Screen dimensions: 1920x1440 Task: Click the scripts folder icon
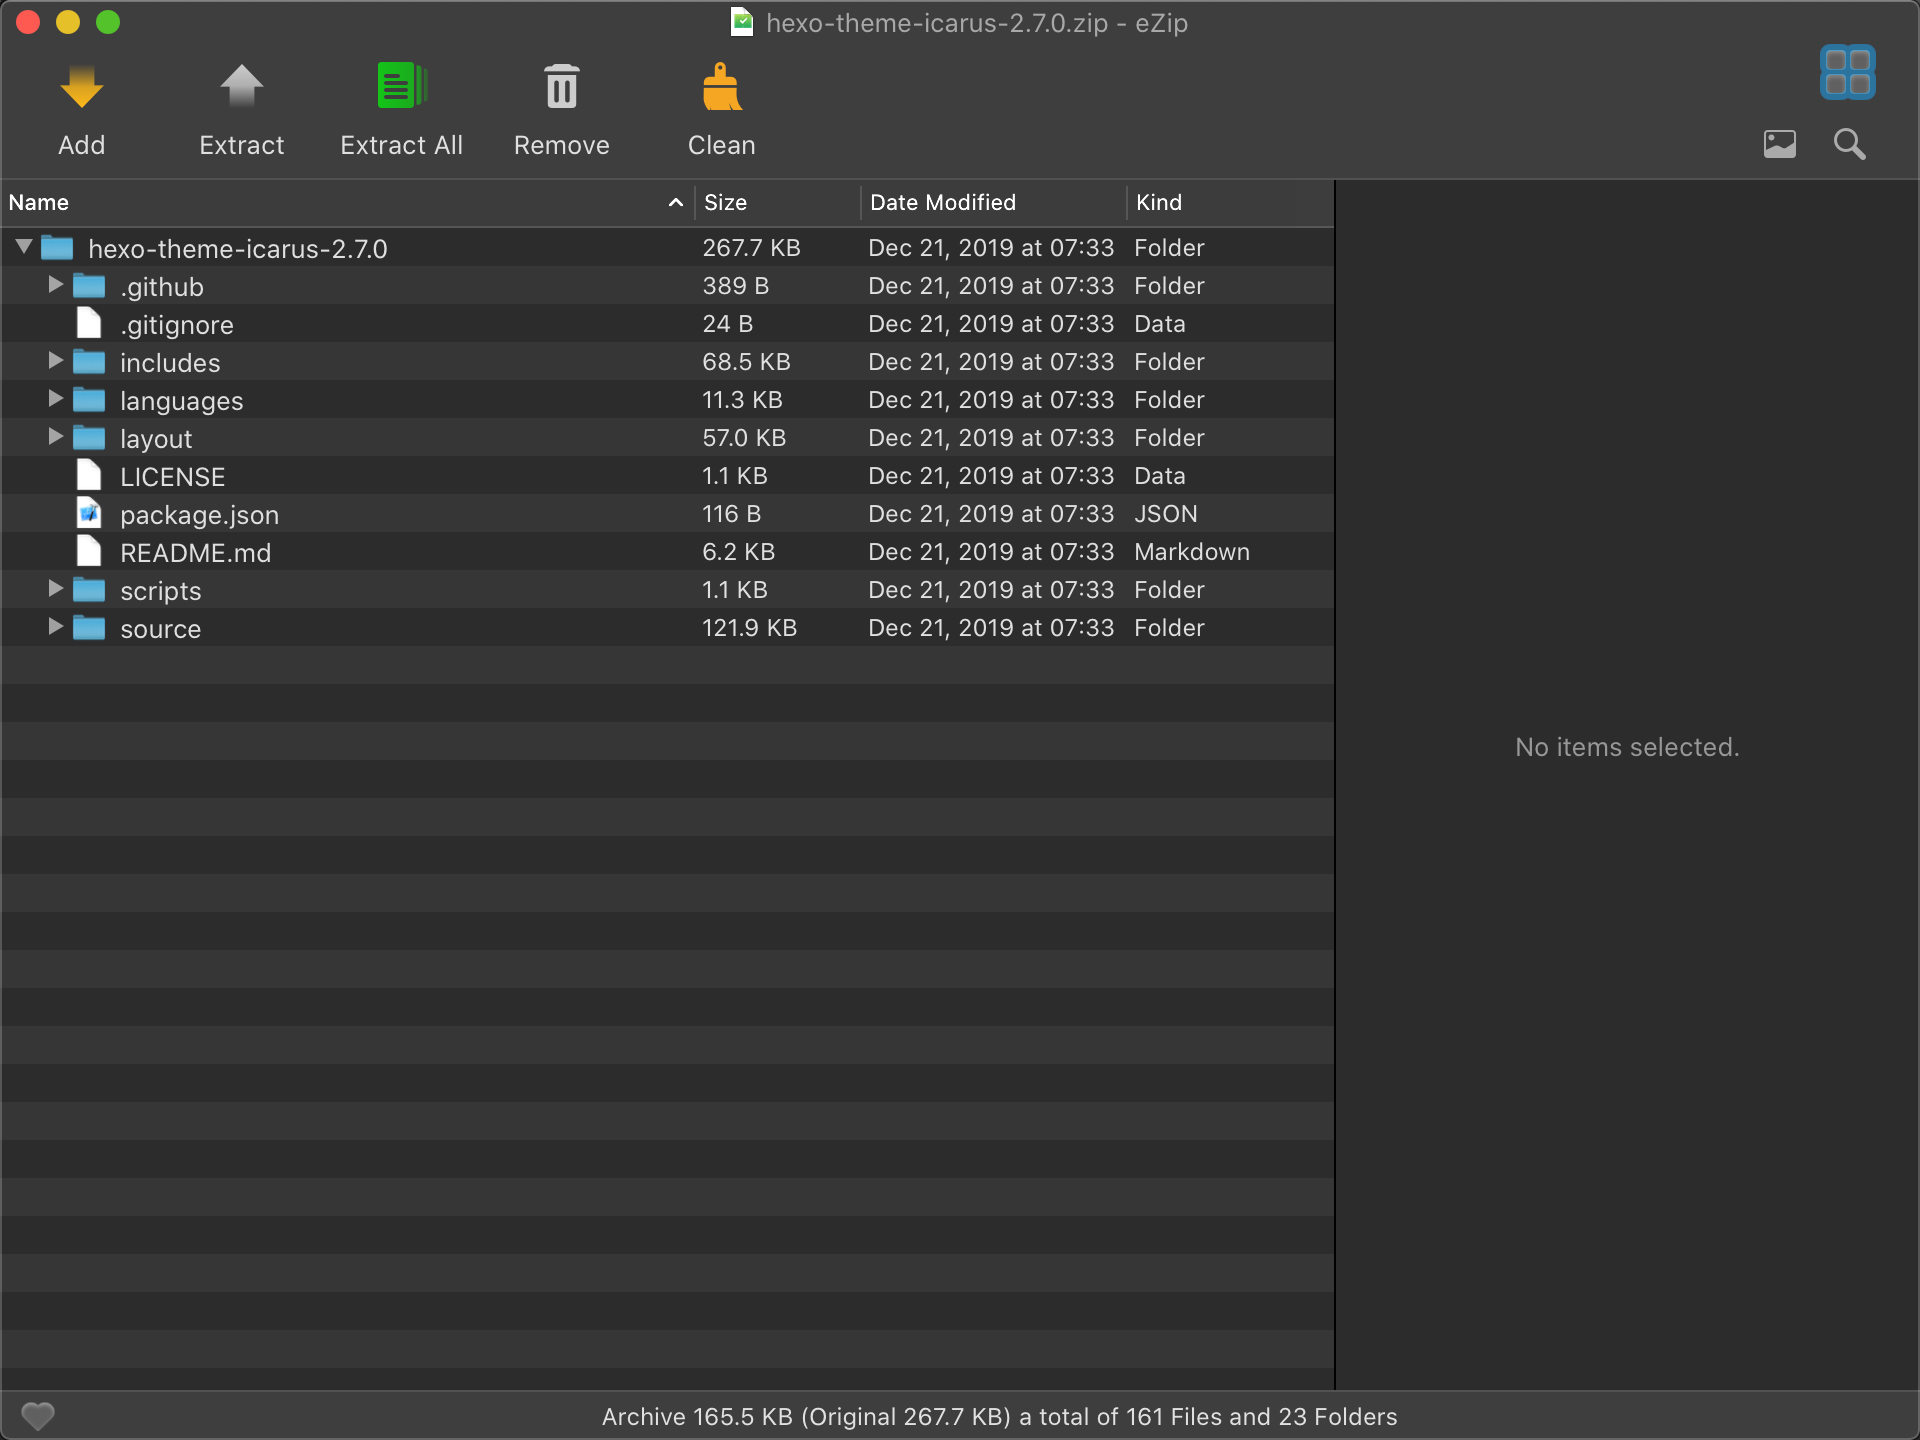coord(89,590)
